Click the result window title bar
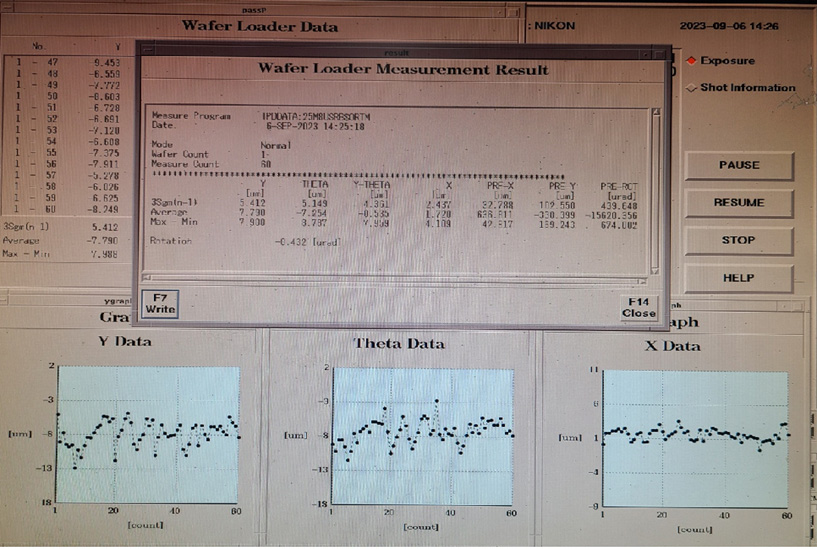The image size is (817, 549). point(400,50)
